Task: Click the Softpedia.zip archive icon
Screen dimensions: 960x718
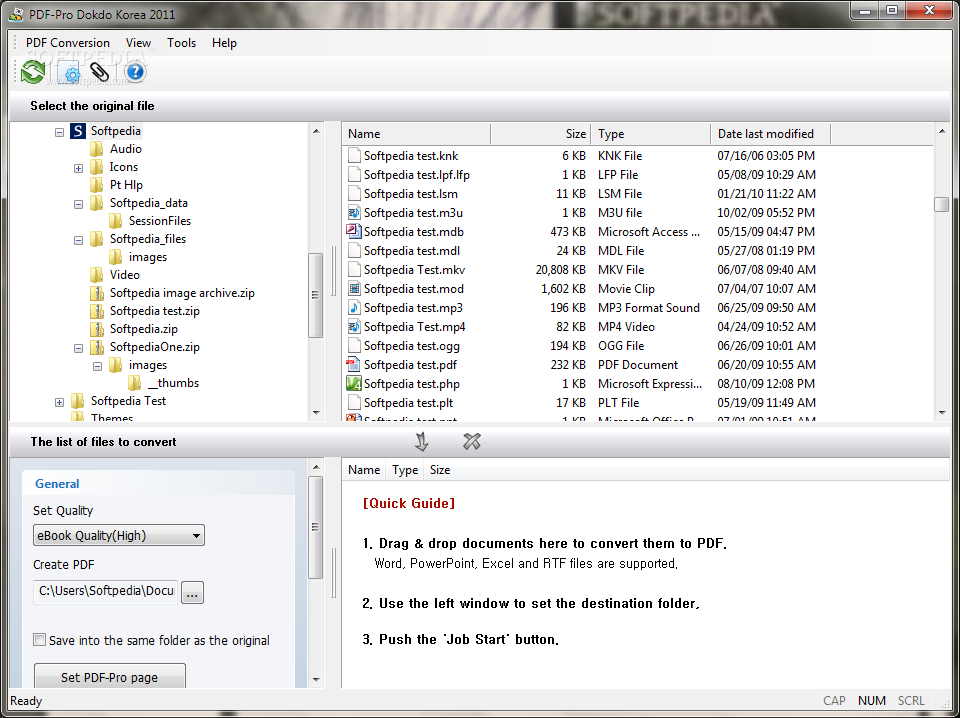Action: coord(97,329)
